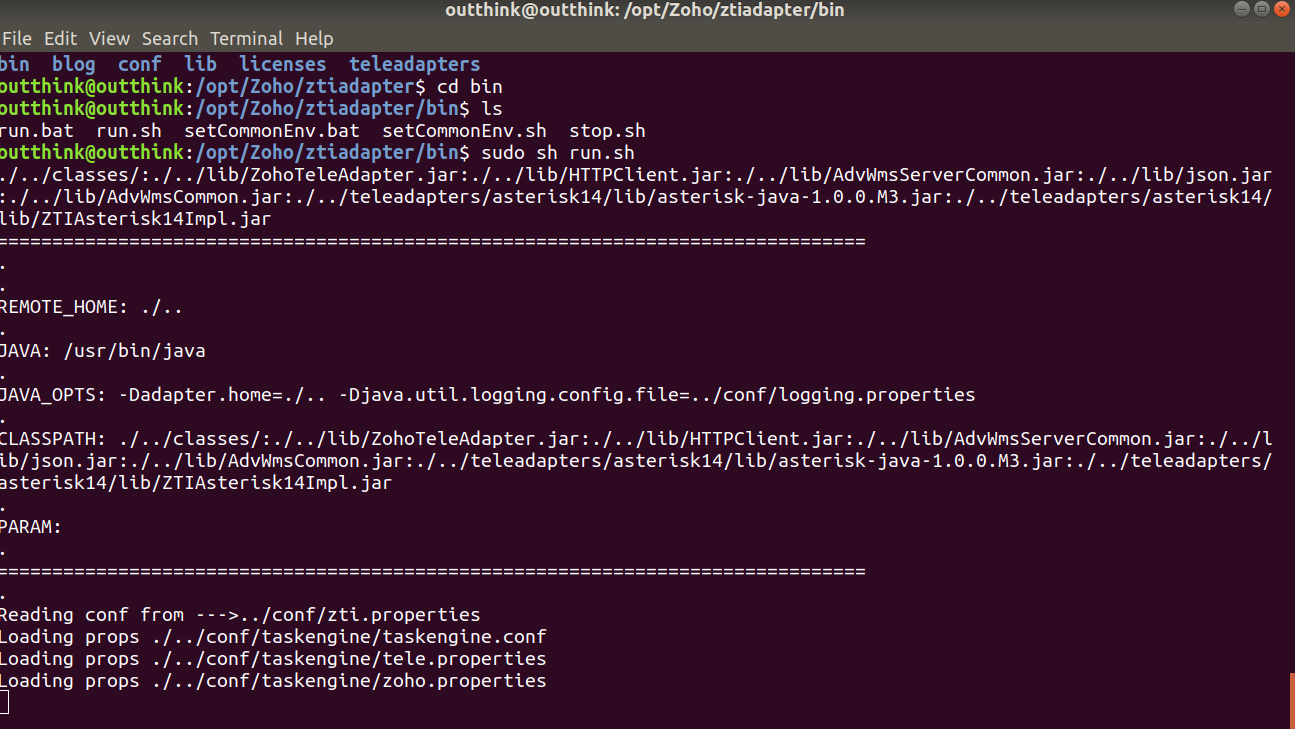This screenshot has height=729, width=1295.
Task: Click the 'sudo sh run.sh' command
Action: point(558,152)
